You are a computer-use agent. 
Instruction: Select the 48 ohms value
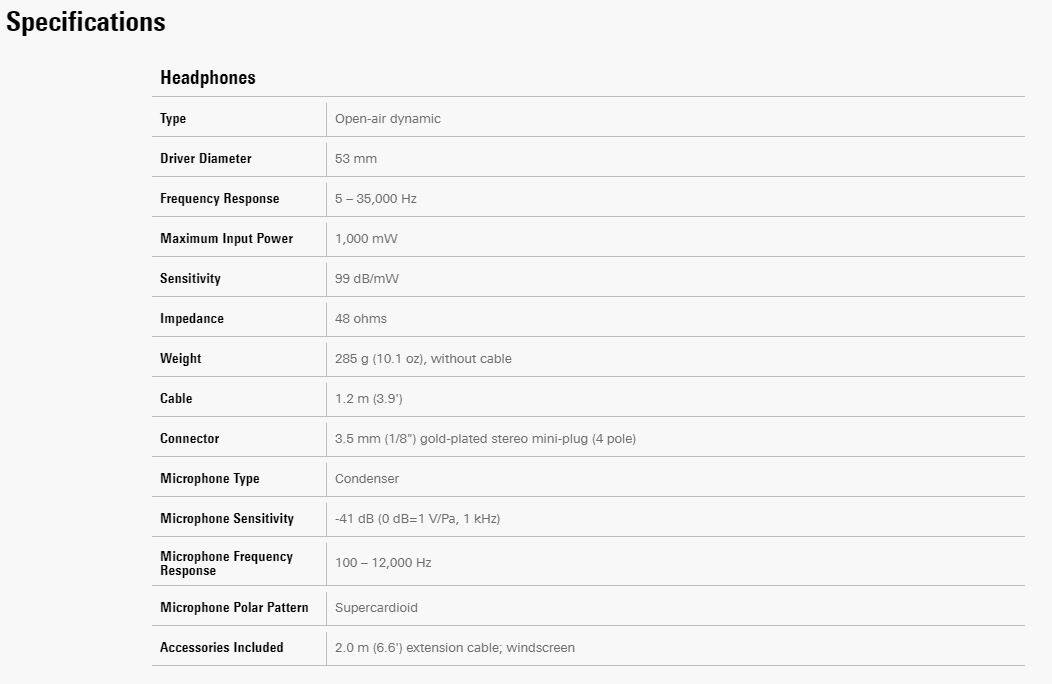(x=361, y=319)
